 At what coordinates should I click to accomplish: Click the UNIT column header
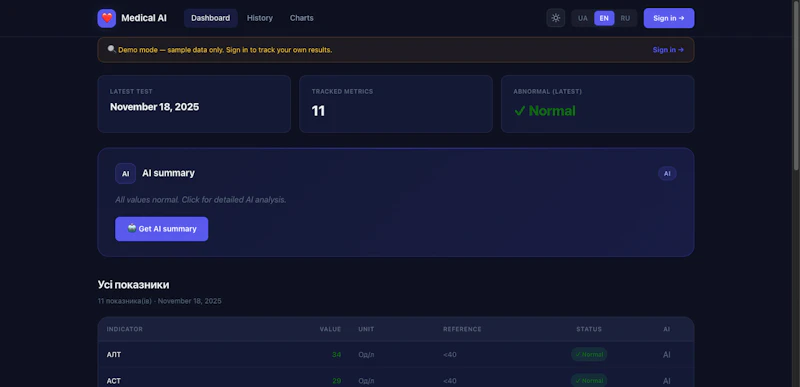click(366, 329)
